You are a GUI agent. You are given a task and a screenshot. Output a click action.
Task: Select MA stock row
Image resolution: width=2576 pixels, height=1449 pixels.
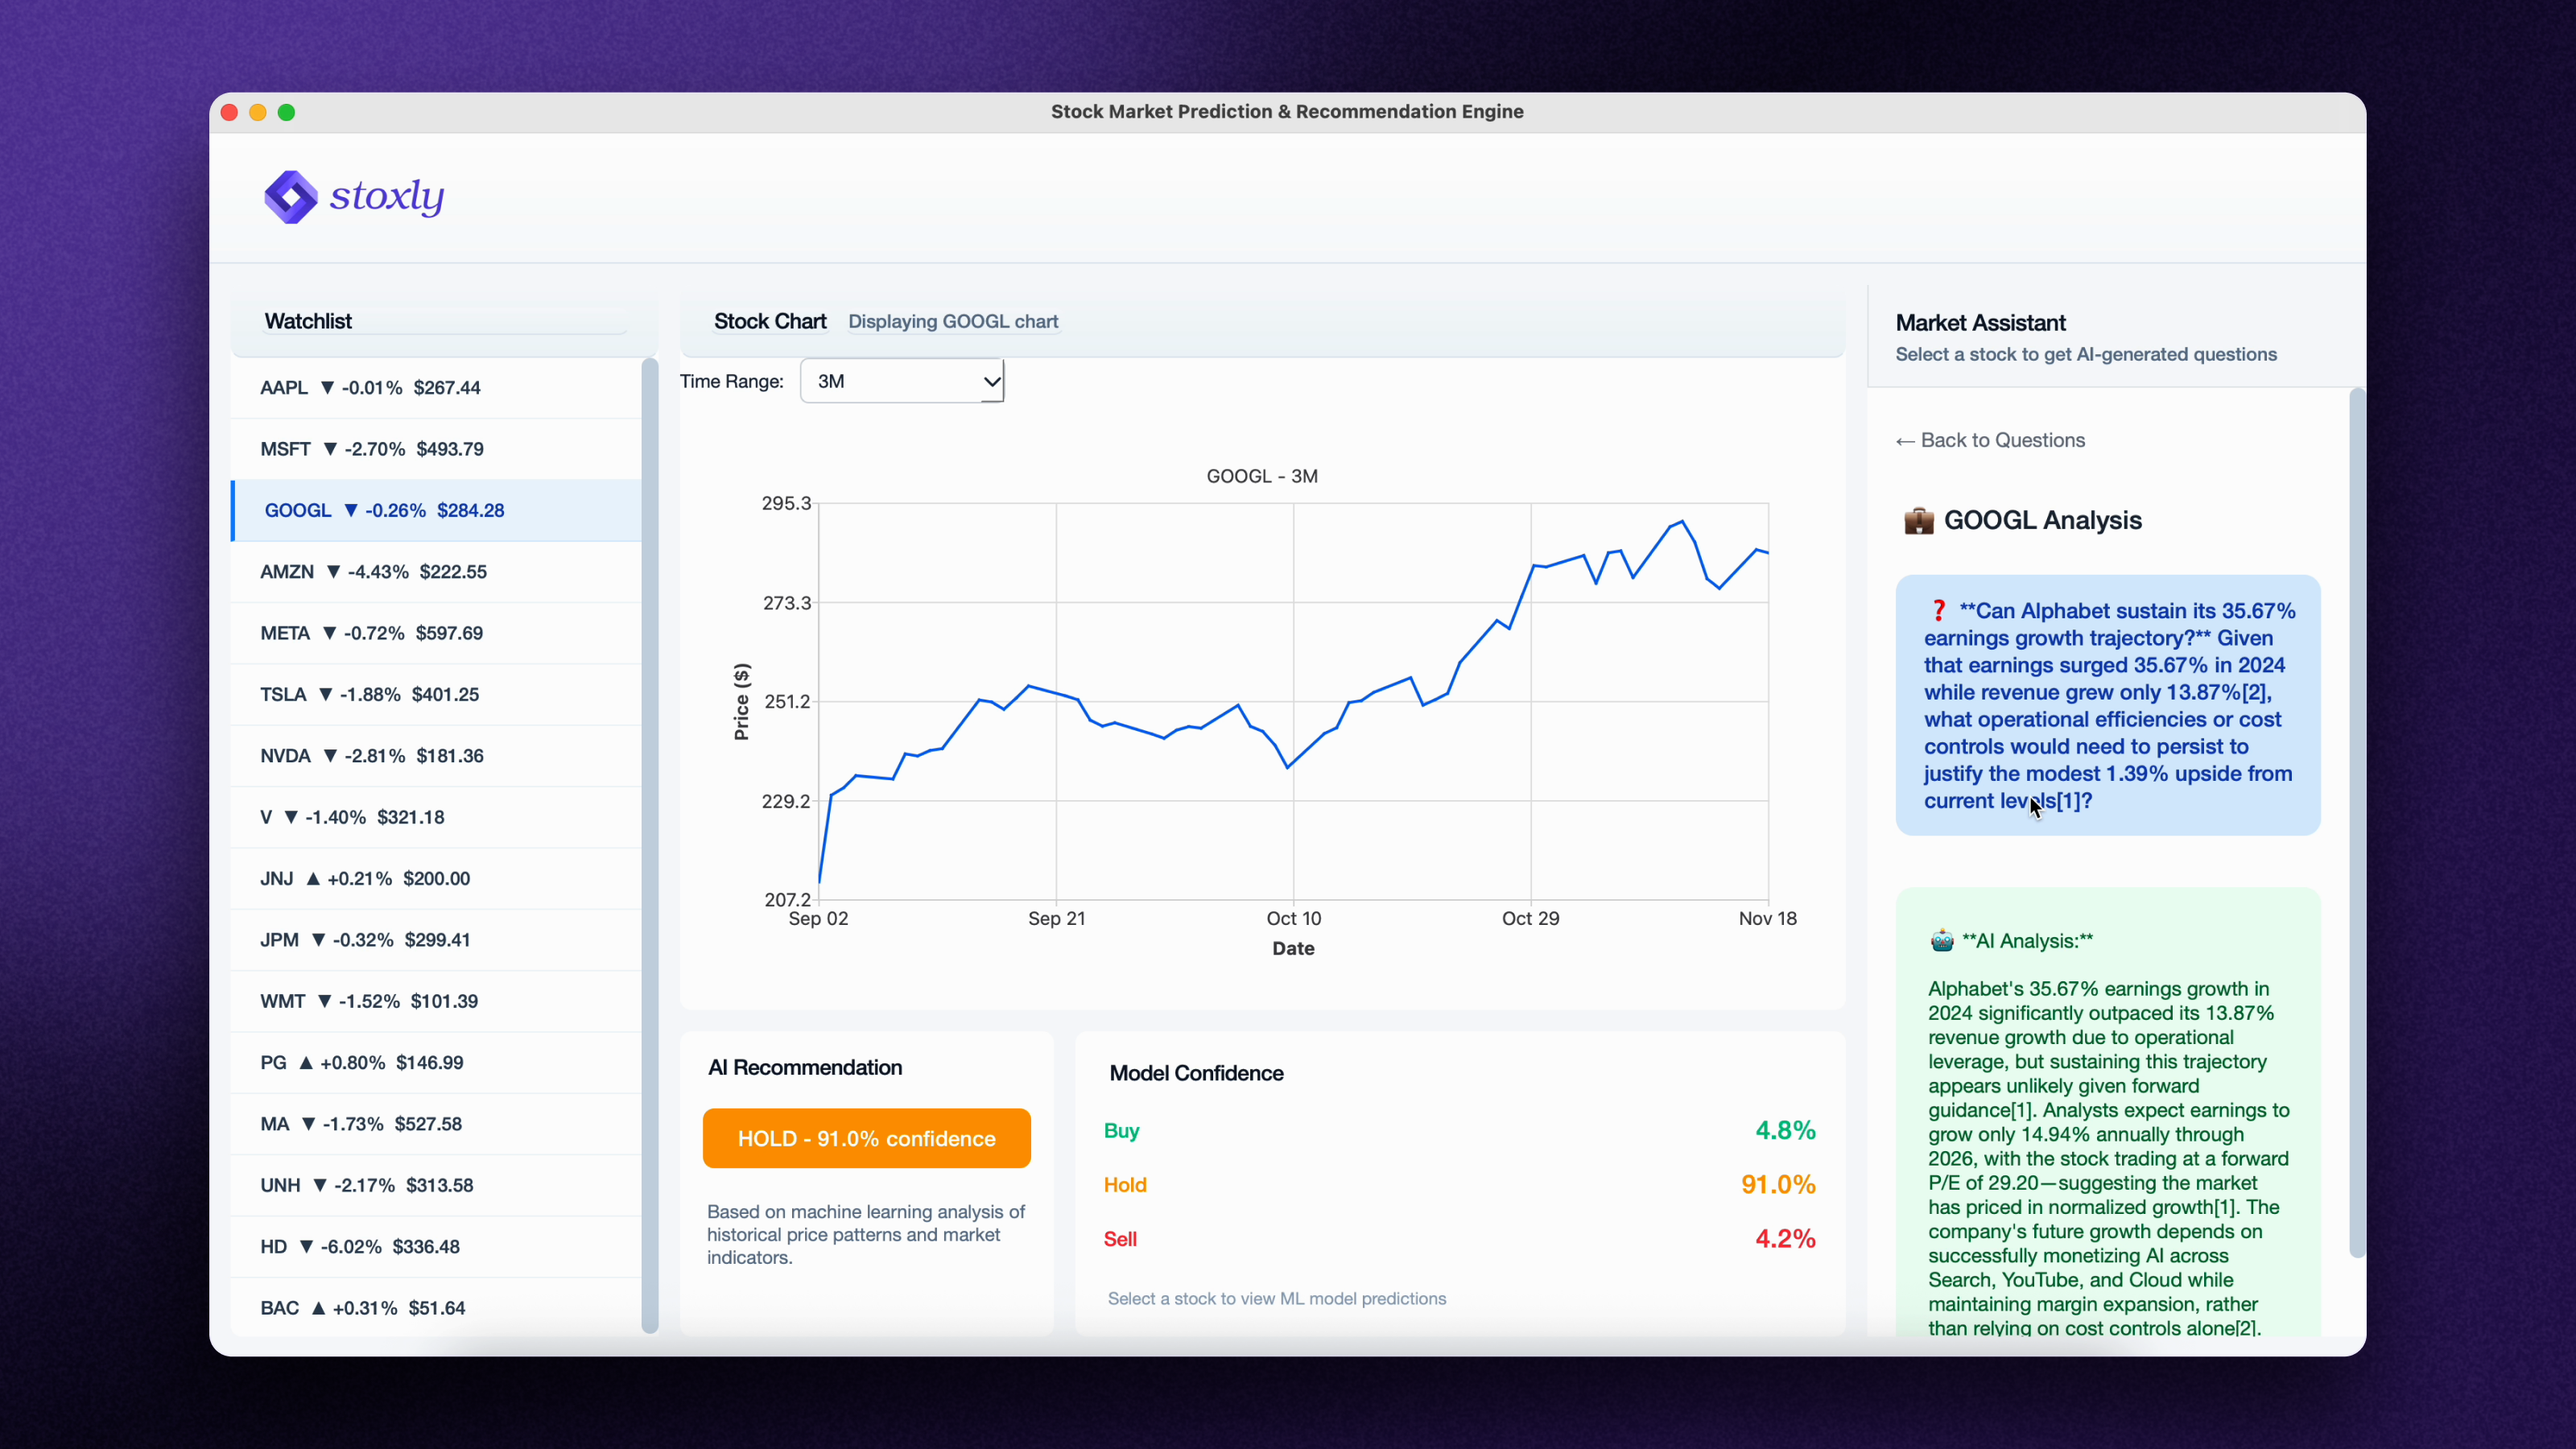tap(436, 1124)
